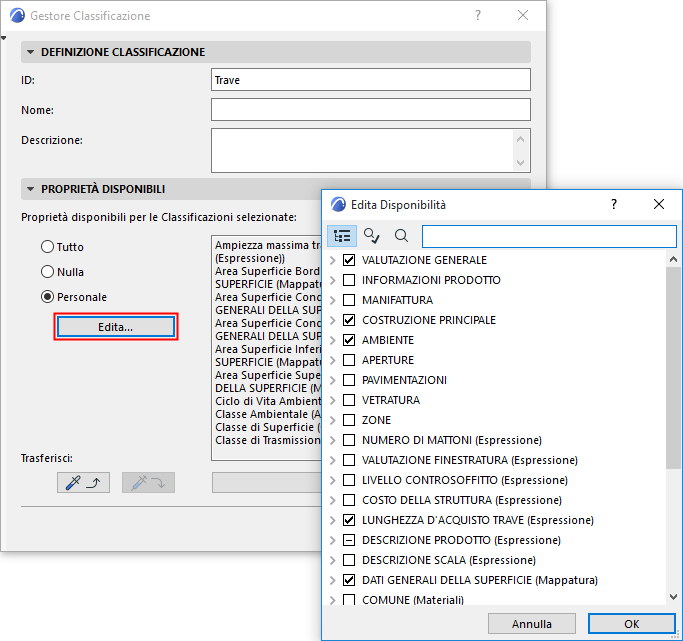The image size is (683, 641).
Task: Select the Personale radio button
Action: [47, 297]
